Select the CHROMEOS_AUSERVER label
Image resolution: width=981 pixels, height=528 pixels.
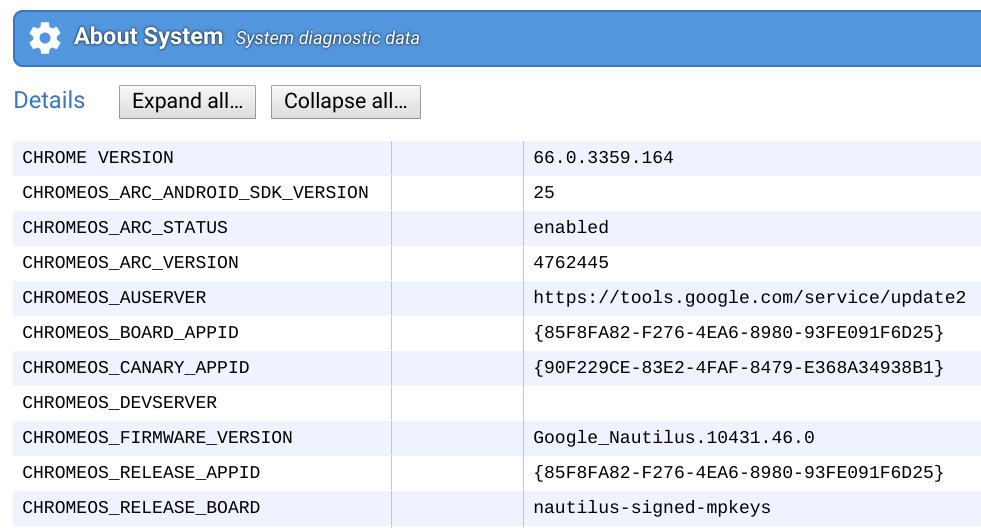pyautogui.click(x=114, y=298)
